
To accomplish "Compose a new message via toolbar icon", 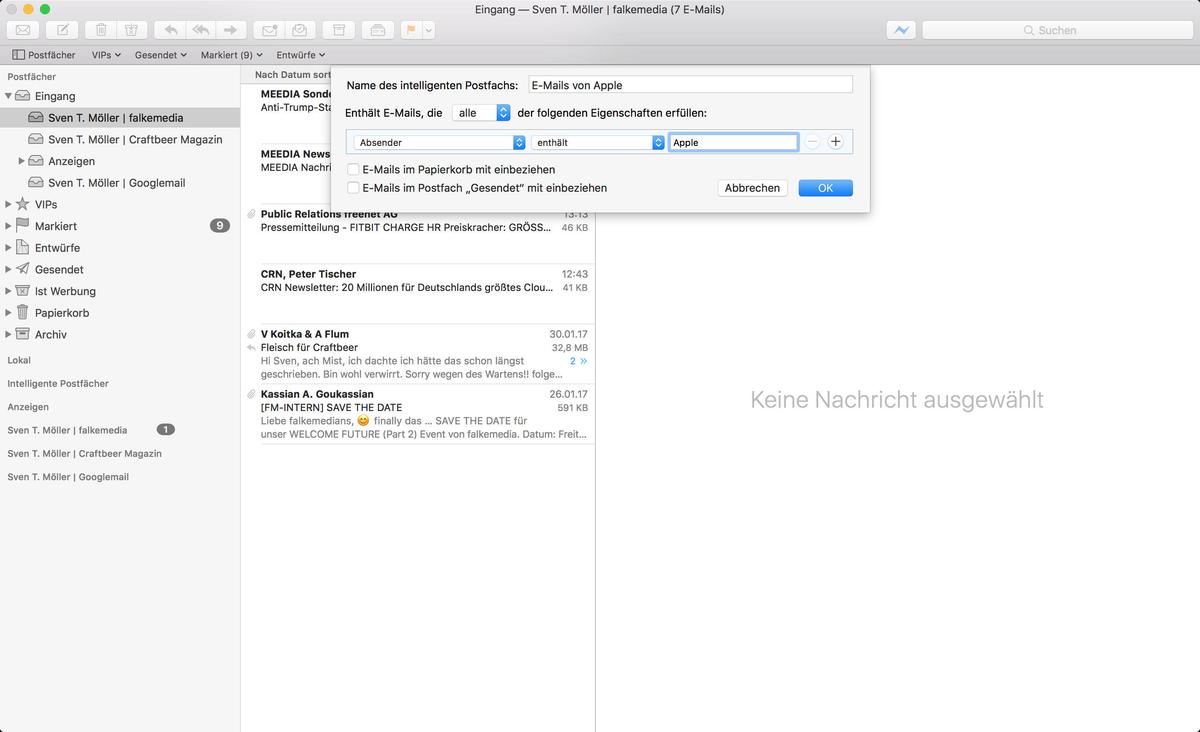I will click(63, 30).
